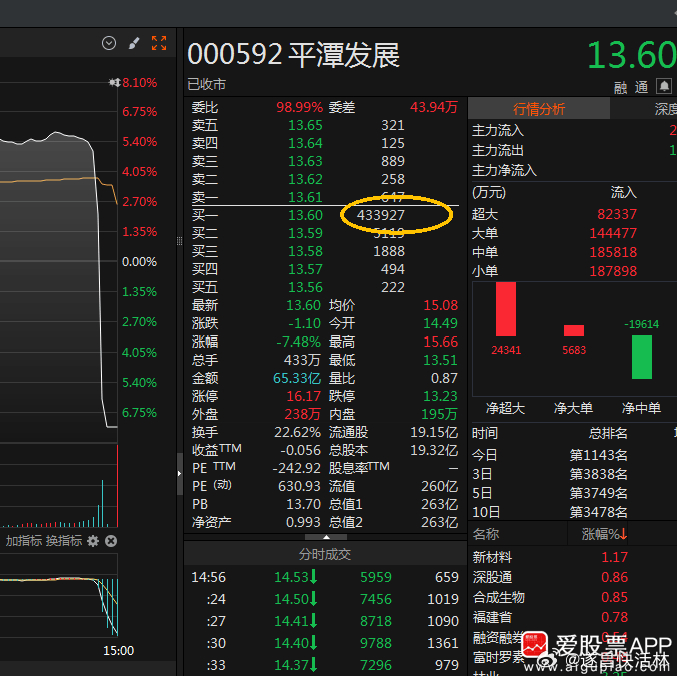Click the 已收市 market status text
This screenshot has height=676, width=677.
pos(207,84)
